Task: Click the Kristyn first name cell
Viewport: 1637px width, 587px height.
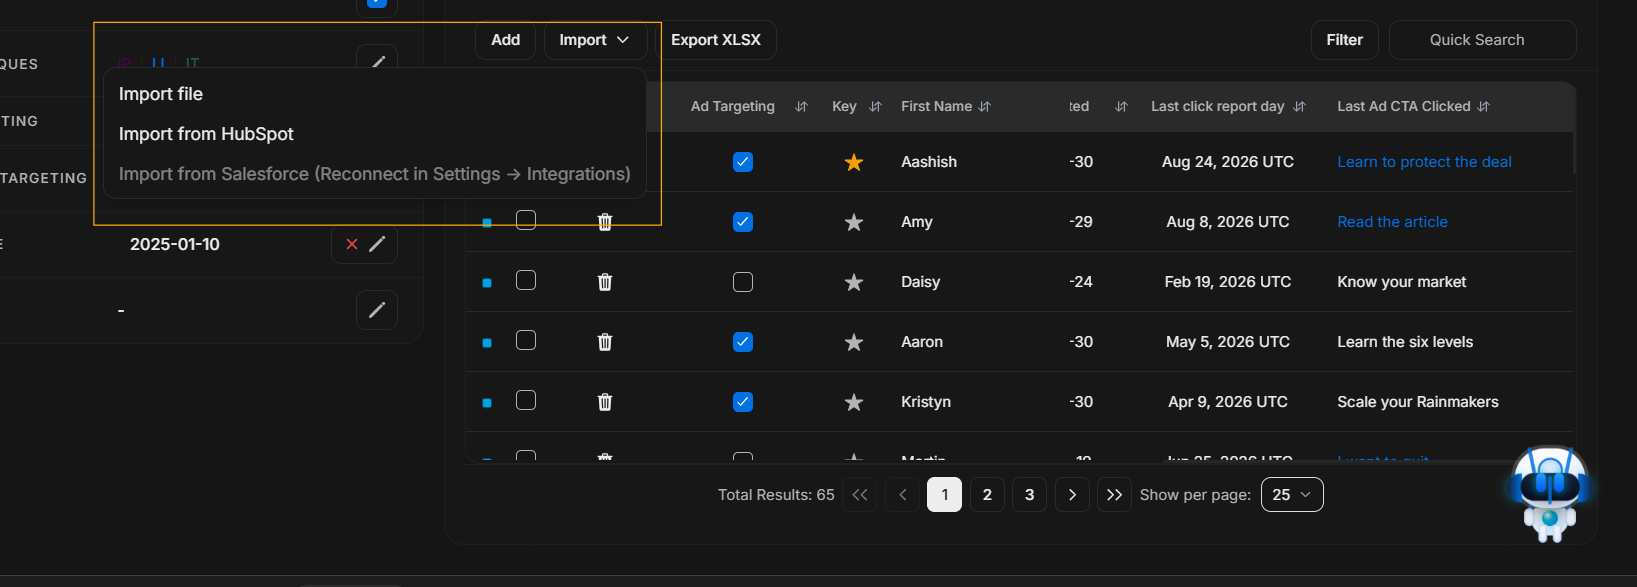Action: tap(926, 402)
